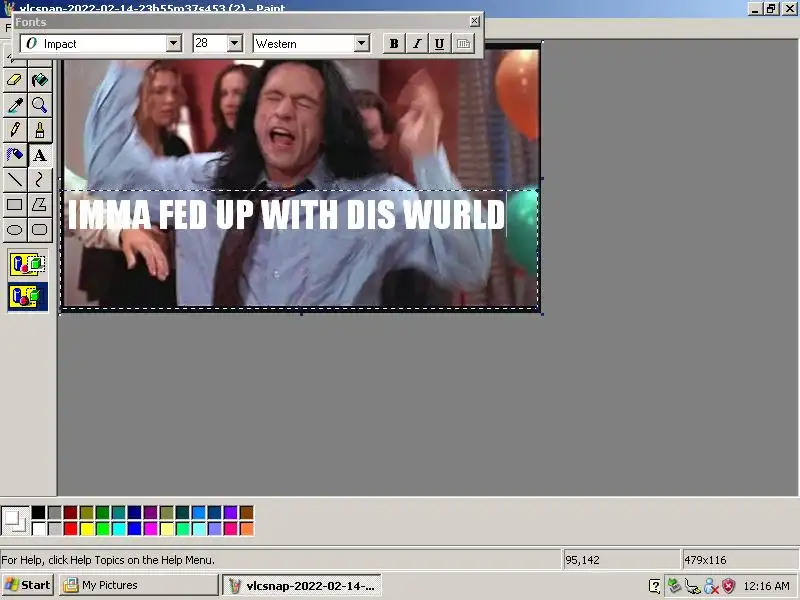This screenshot has width=800, height=600.
Task: Switch to My Pictures taskbar window
Action: (138, 585)
